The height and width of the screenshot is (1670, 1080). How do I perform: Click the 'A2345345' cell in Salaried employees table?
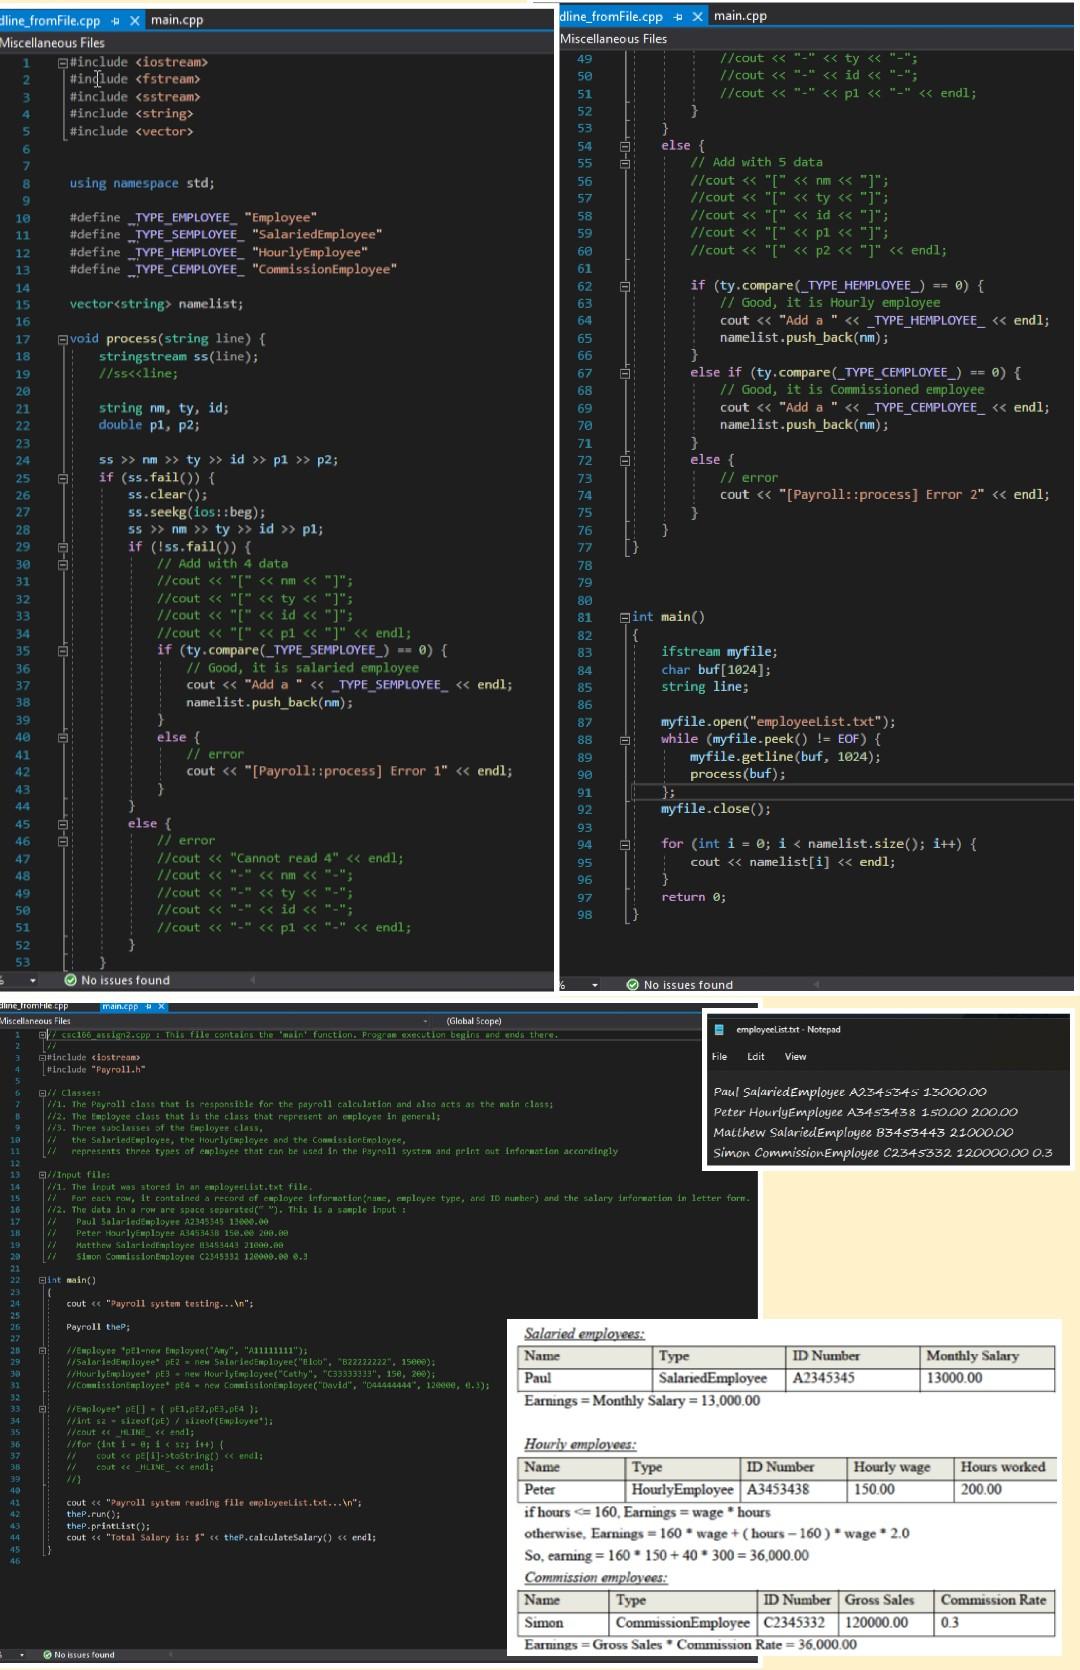pos(852,1378)
